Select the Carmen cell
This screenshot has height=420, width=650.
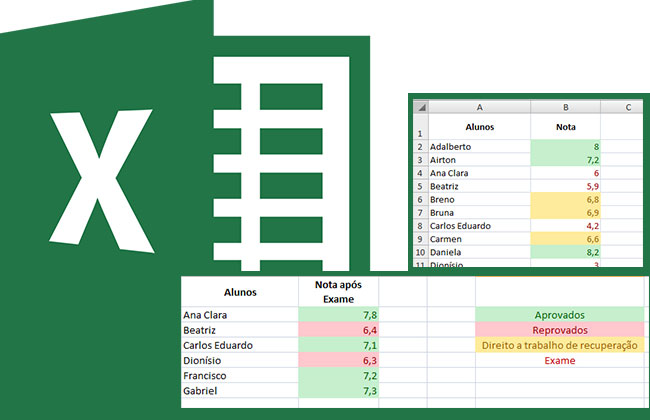(479, 239)
